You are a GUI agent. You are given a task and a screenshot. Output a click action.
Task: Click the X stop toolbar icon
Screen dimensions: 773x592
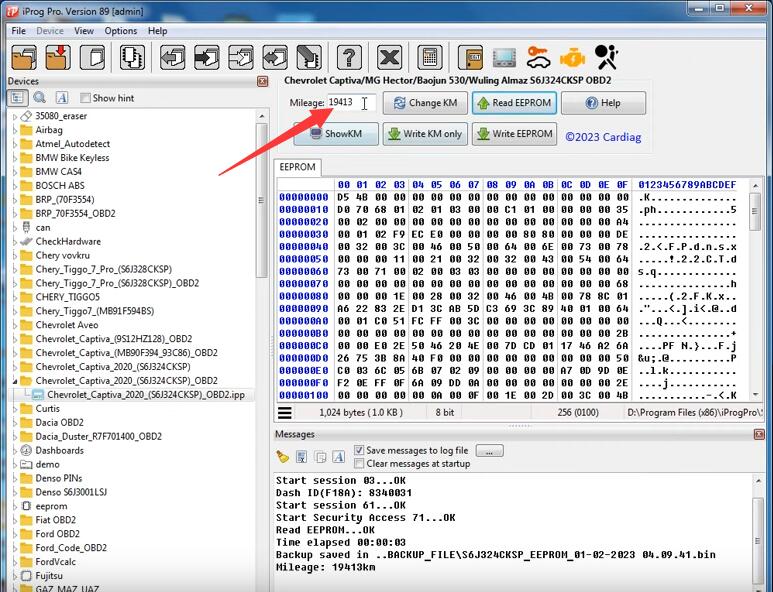point(389,57)
